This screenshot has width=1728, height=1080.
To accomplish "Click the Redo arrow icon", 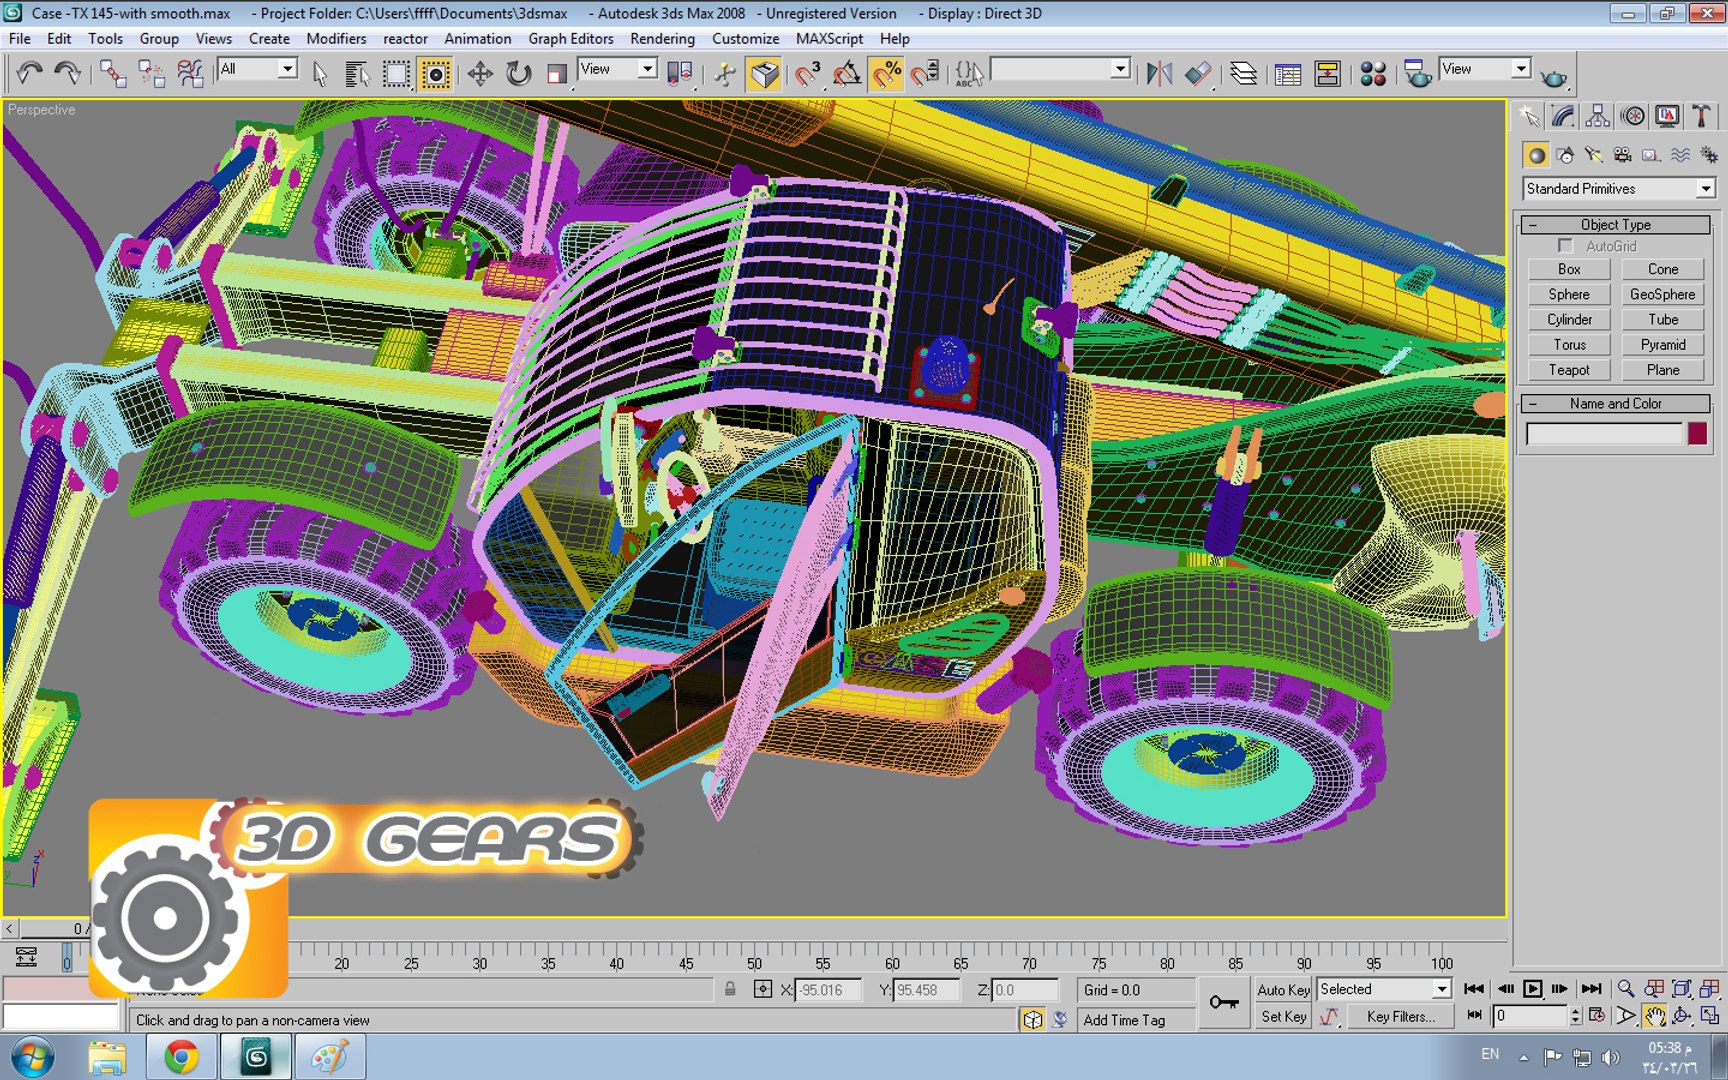I will 67,73.
